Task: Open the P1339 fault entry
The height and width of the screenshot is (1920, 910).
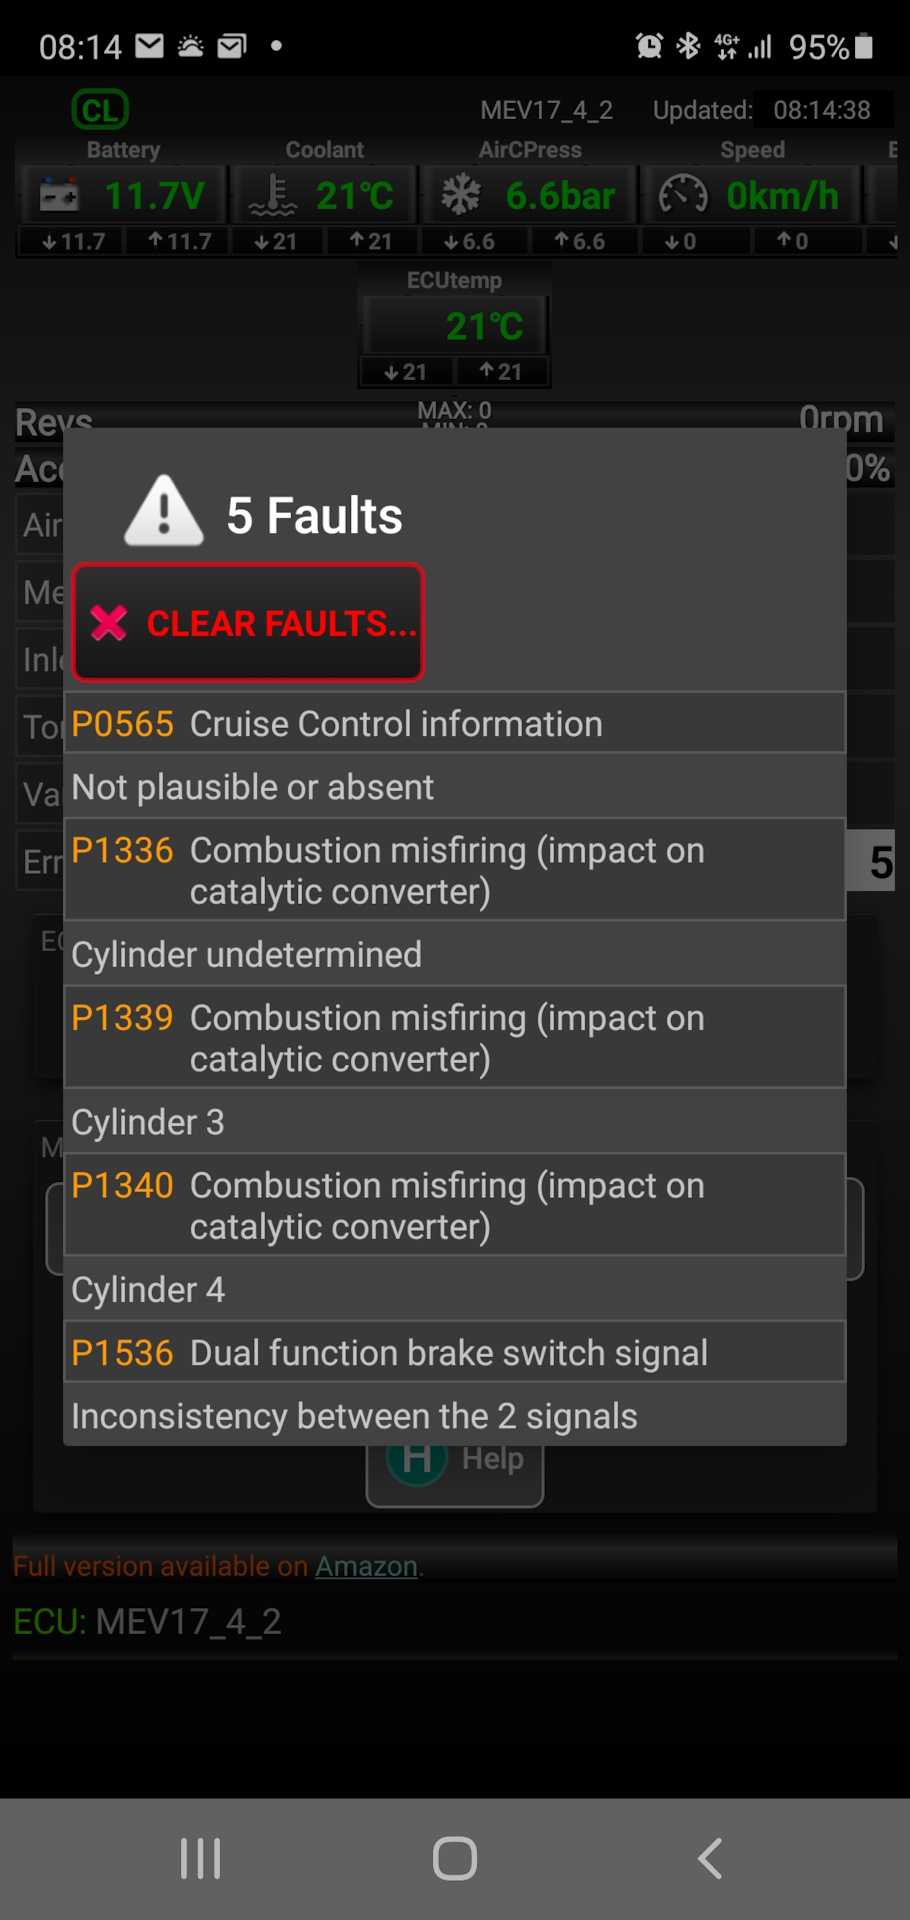Action: coord(454,1037)
